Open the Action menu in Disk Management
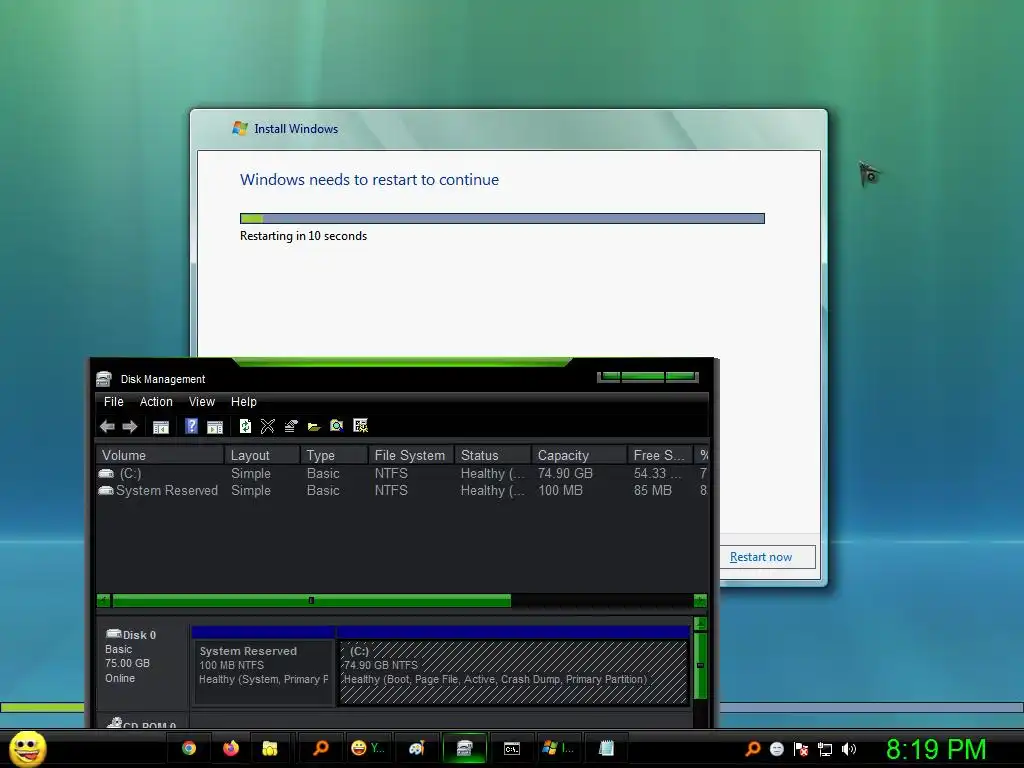1024x768 pixels. [x=156, y=402]
